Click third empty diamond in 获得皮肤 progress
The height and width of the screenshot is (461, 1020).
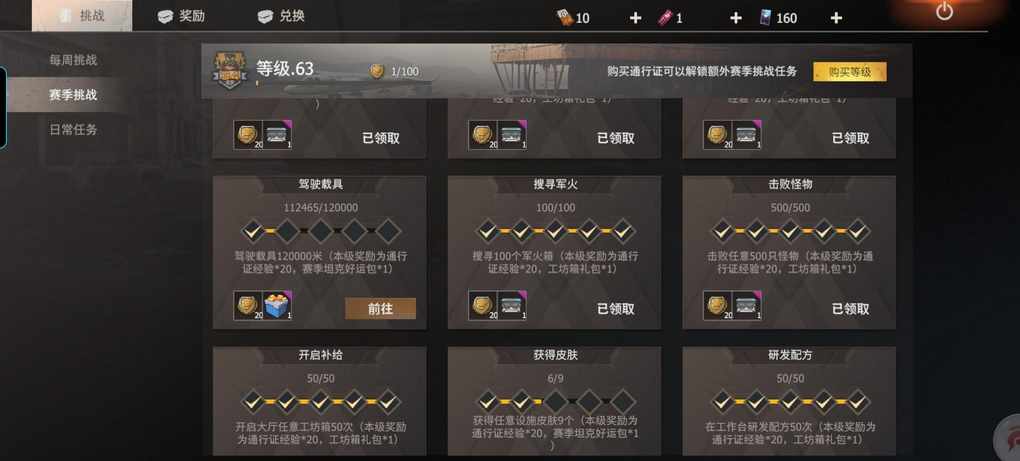click(x=622, y=402)
